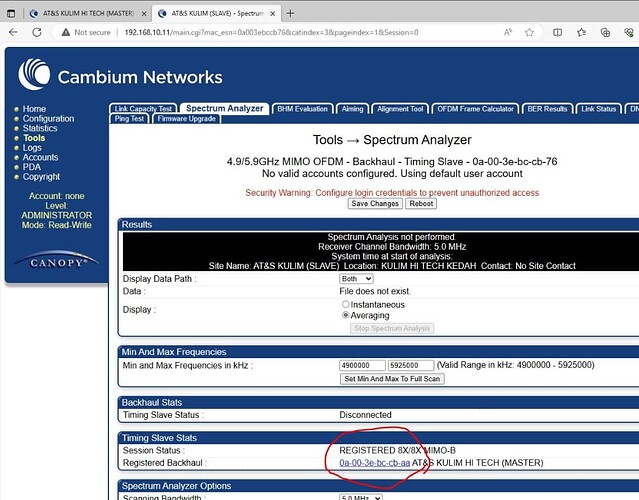Close the AT&S KULIM HI TECH (MASTER) tab
This screenshot has width=639, height=500.
click(x=144, y=13)
